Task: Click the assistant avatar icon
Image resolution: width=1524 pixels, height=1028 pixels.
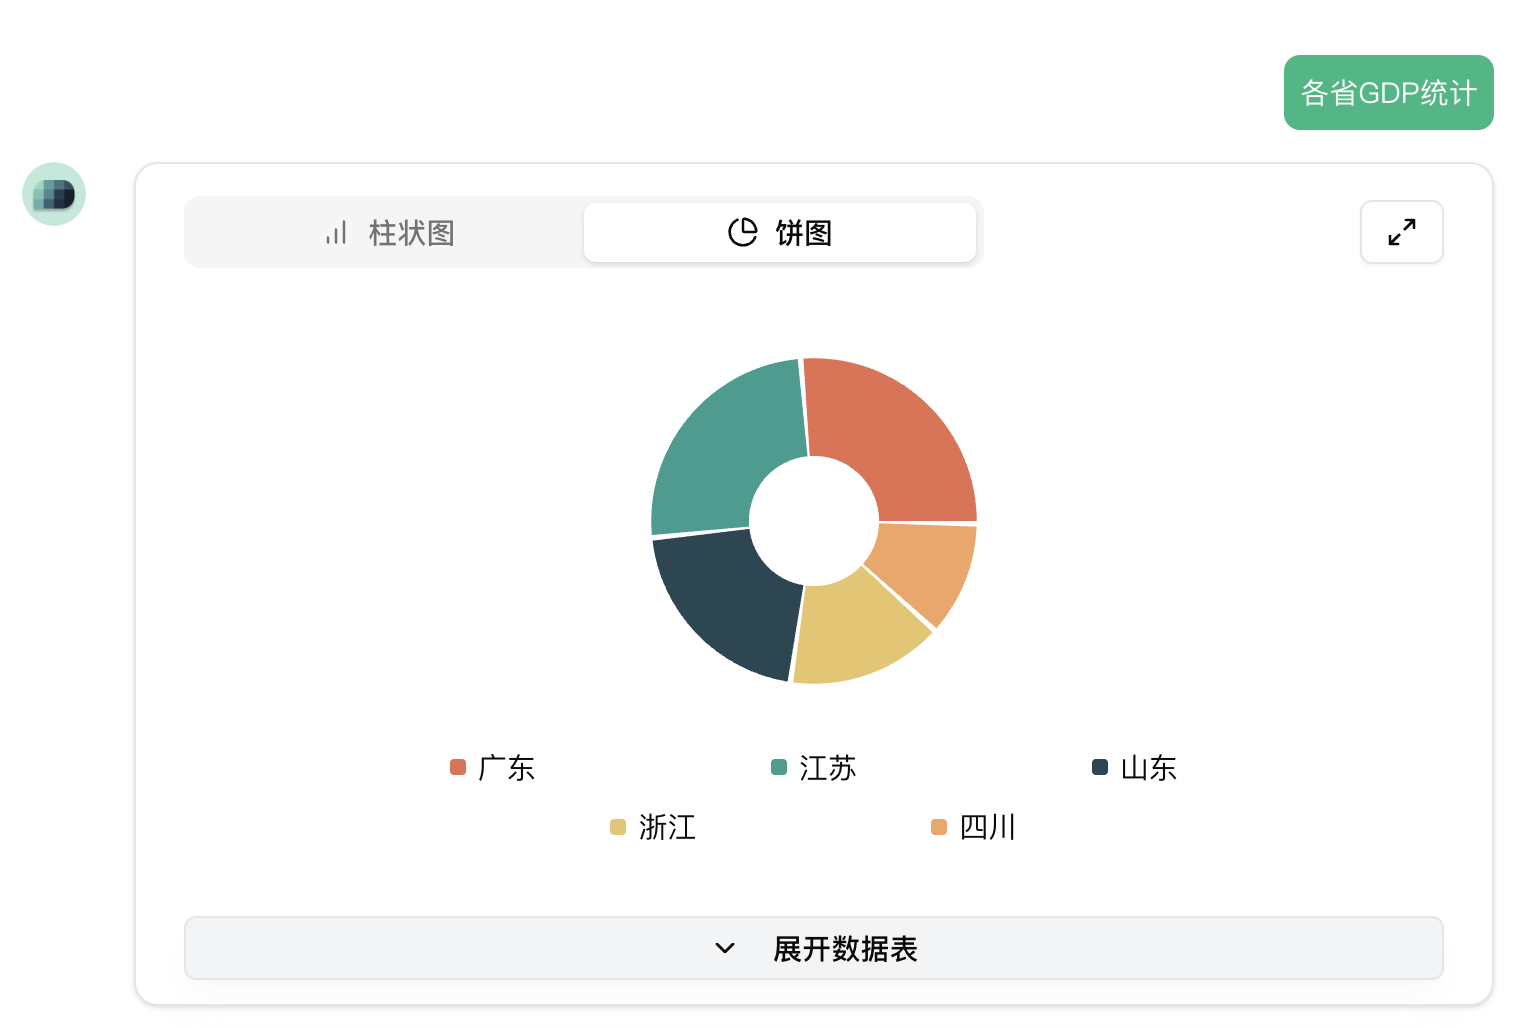Action: pyautogui.click(x=54, y=194)
